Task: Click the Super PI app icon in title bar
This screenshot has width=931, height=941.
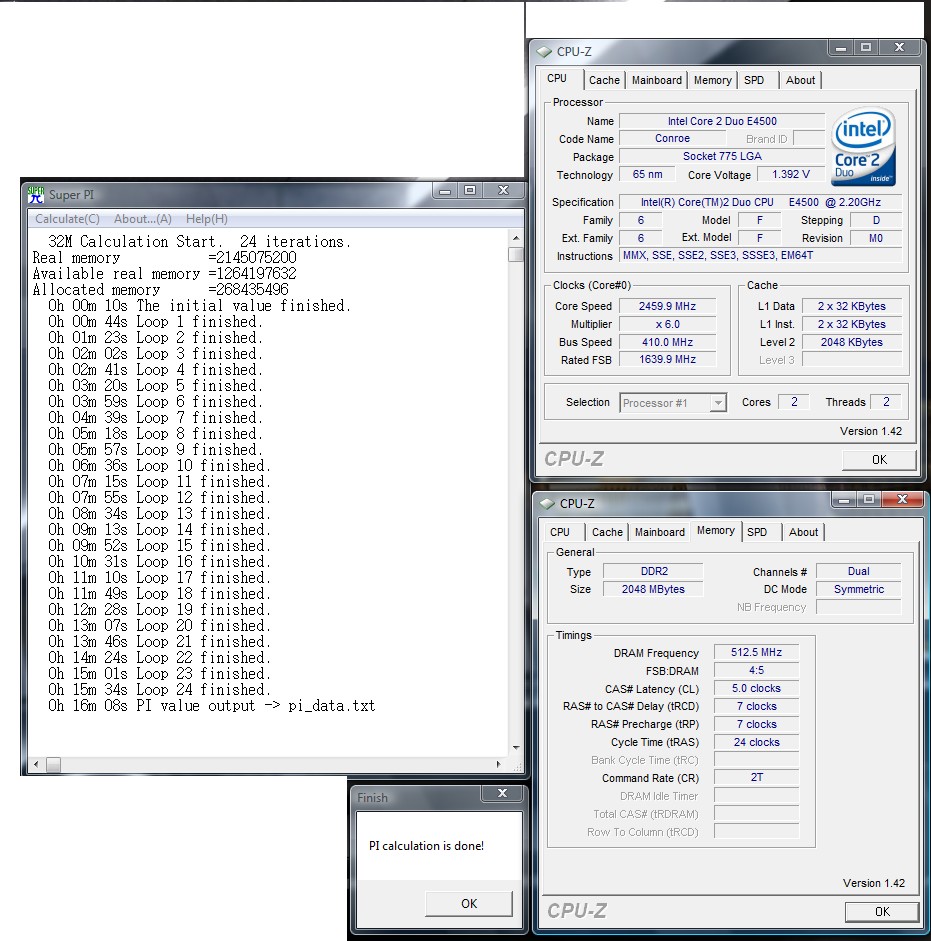Action: click(x=37, y=194)
